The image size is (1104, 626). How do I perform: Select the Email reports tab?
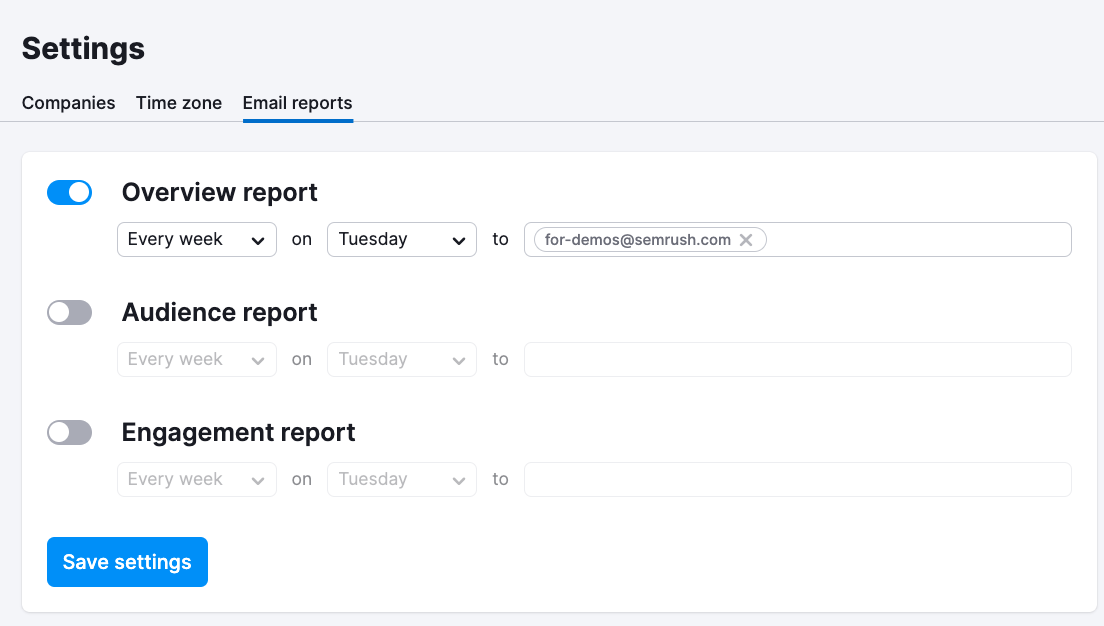pyautogui.click(x=297, y=103)
